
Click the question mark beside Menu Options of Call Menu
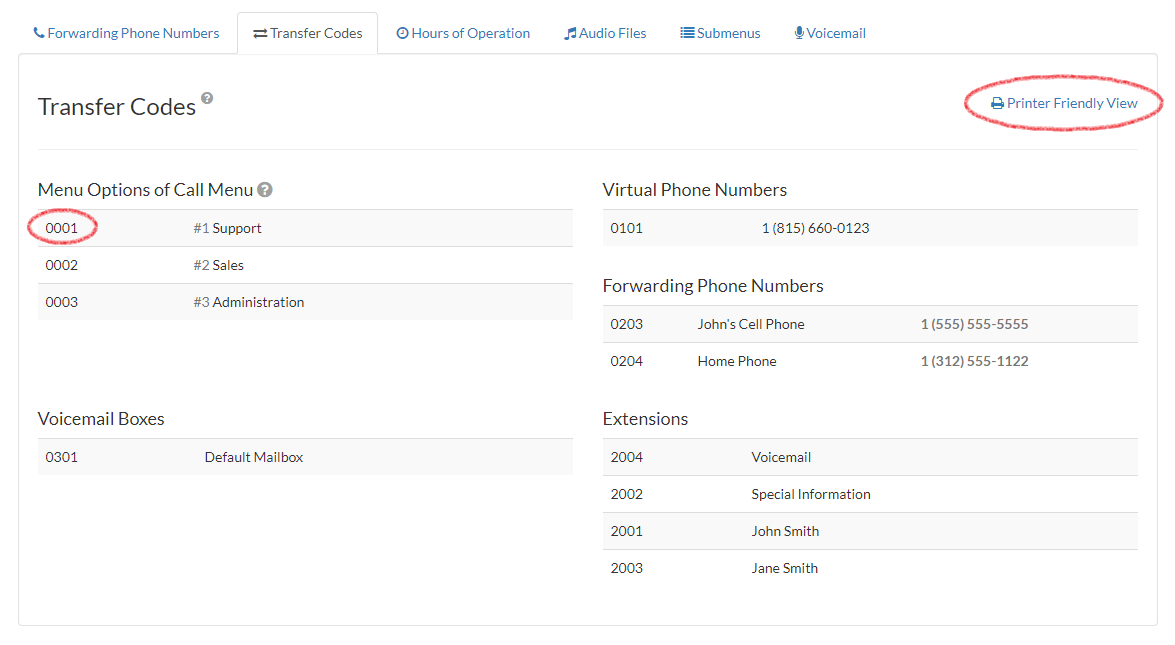[x=265, y=189]
